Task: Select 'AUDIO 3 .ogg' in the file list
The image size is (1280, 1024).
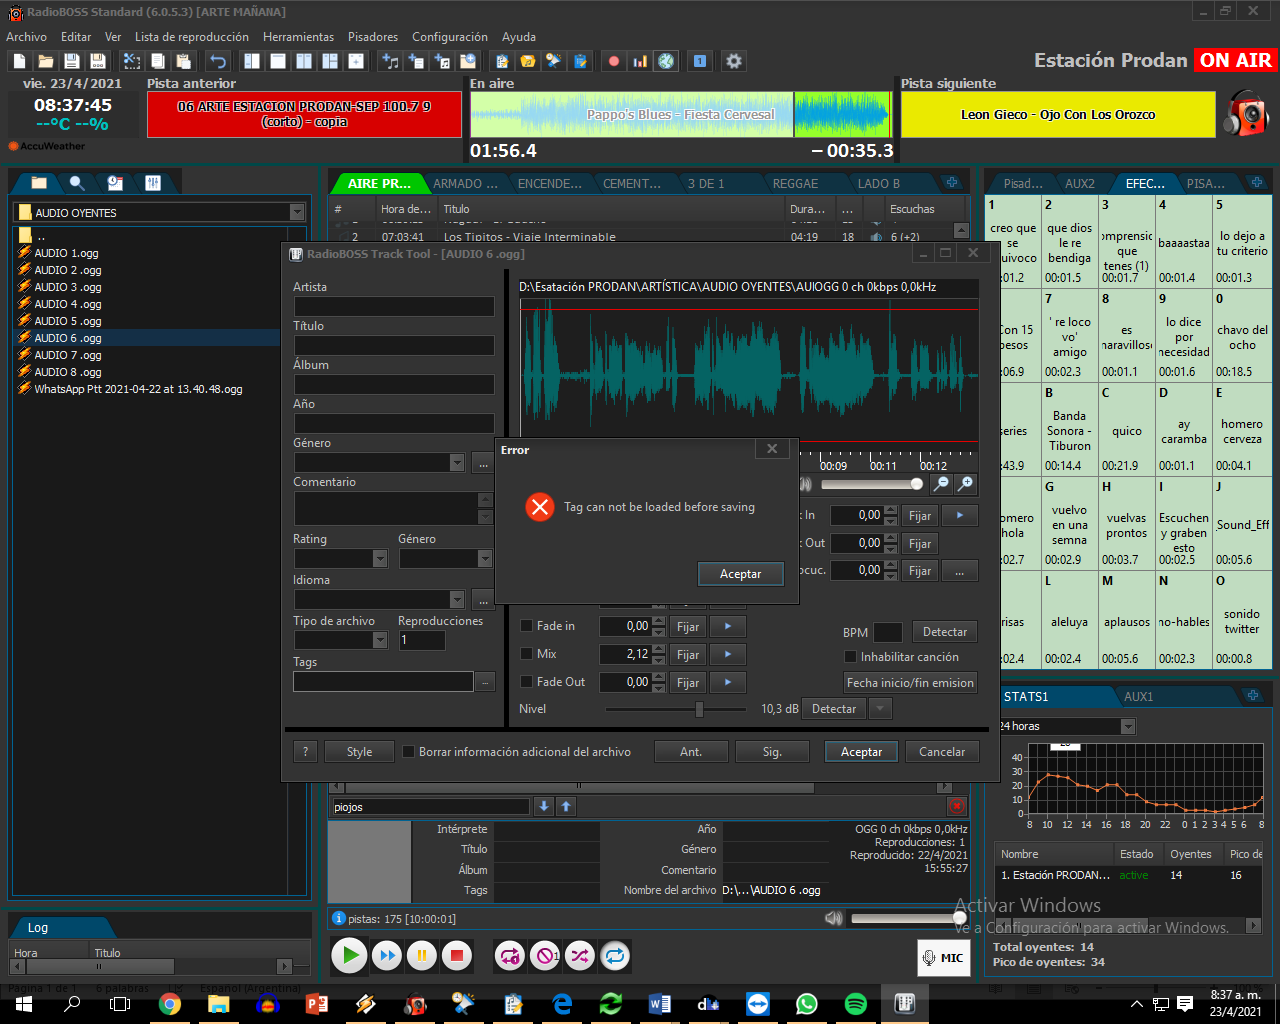Action: (x=68, y=287)
